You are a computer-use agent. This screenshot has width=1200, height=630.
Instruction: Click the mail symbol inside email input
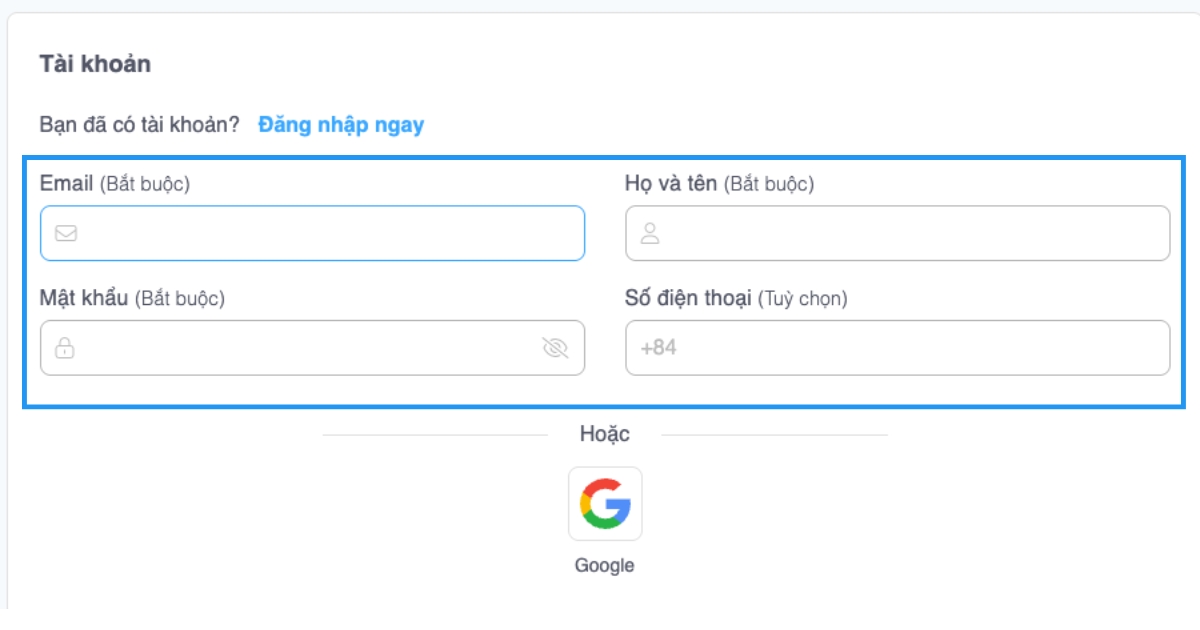click(64, 233)
